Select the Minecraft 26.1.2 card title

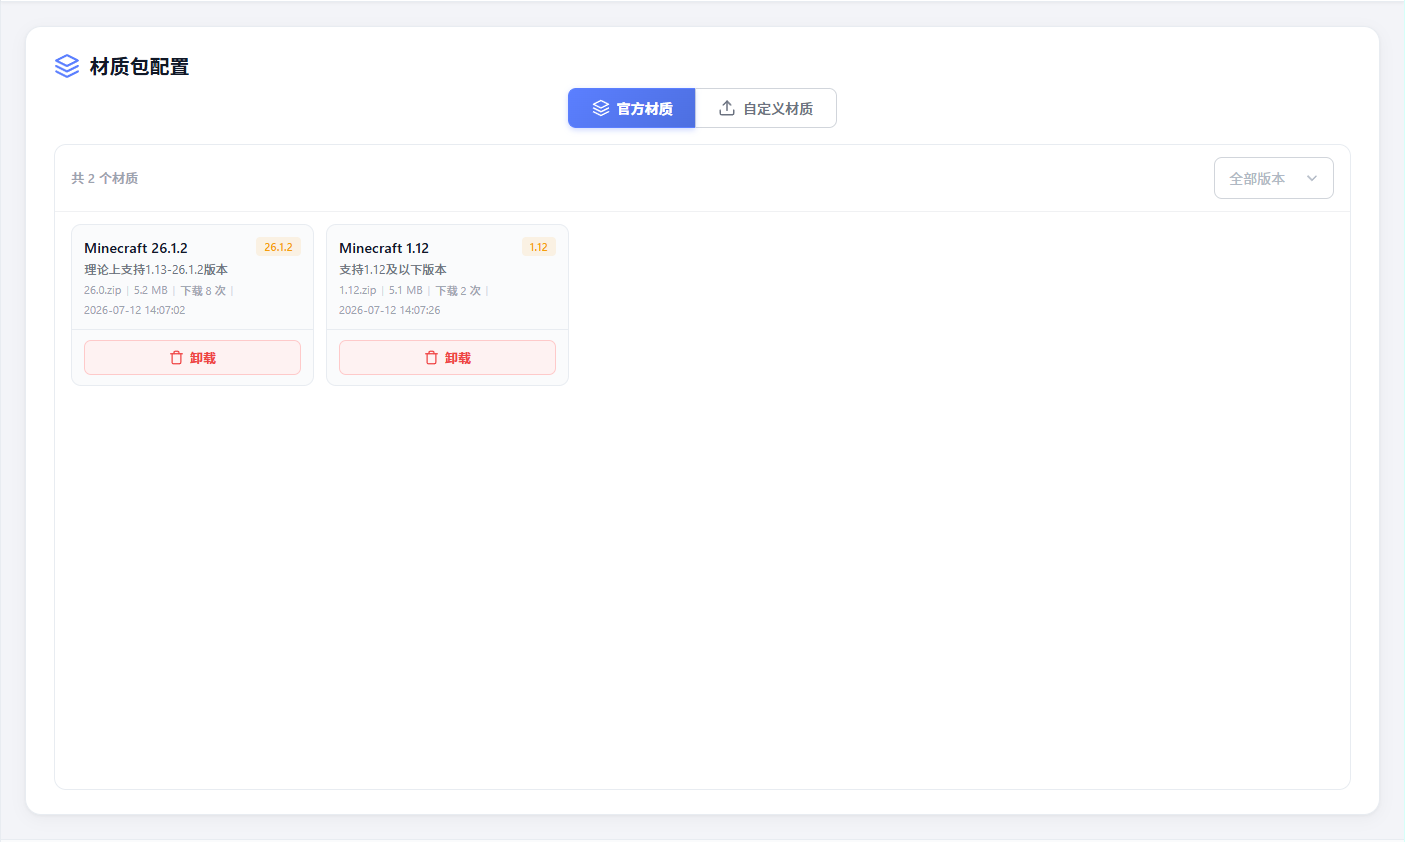coord(136,248)
